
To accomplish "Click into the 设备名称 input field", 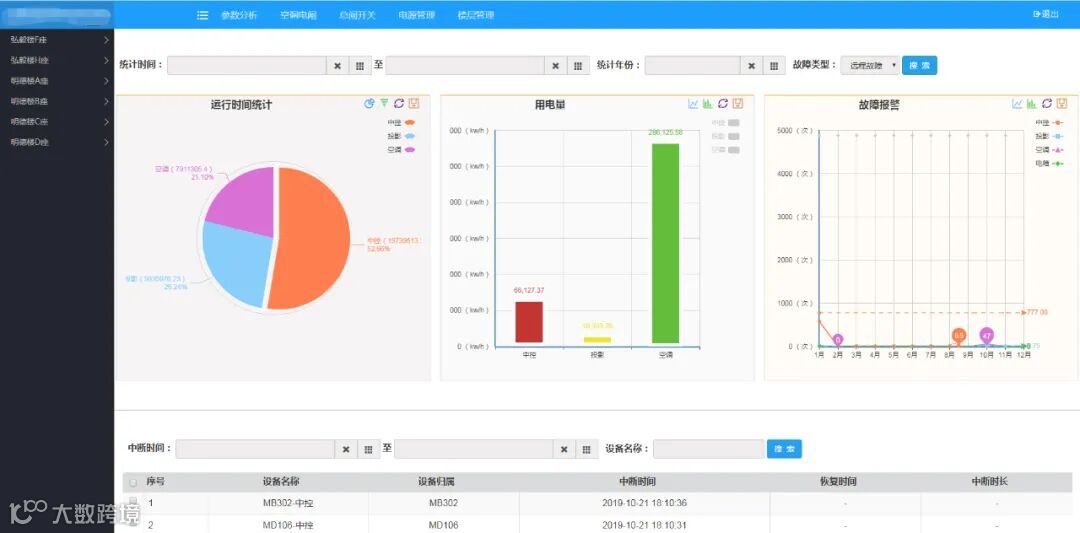I will [x=709, y=450].
